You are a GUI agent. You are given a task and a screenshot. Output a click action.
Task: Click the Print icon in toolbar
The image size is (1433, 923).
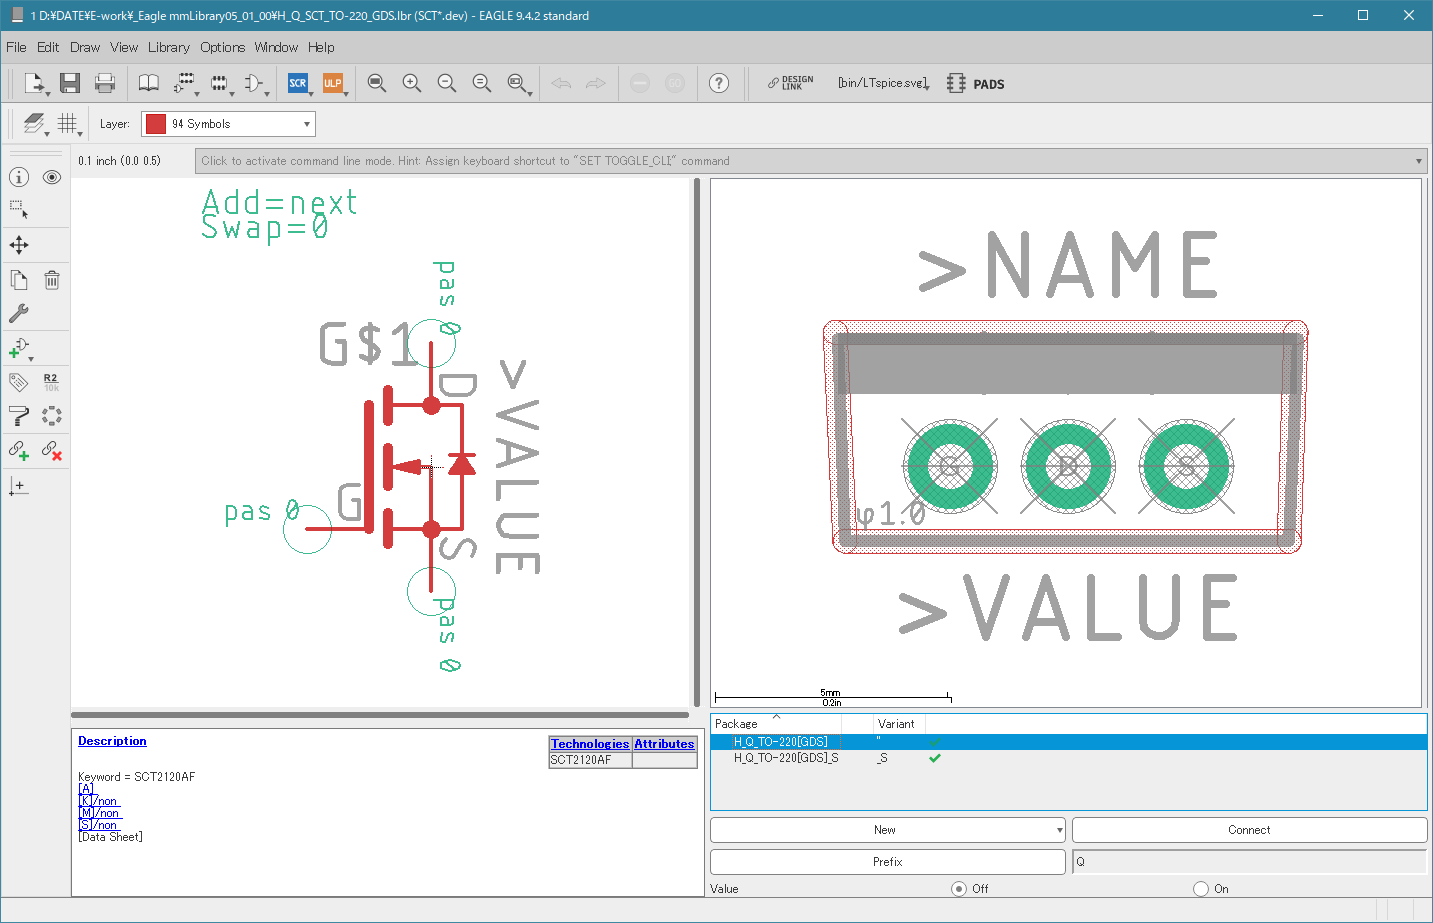click(104, 83)
